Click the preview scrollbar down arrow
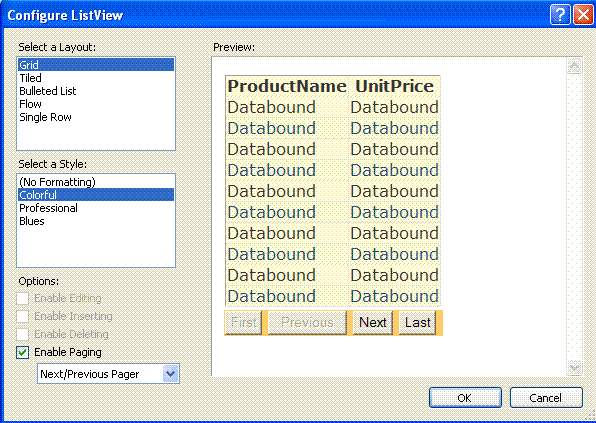Image resolution: width=596 pixels, height=423 pixels. tap(574, 368)
